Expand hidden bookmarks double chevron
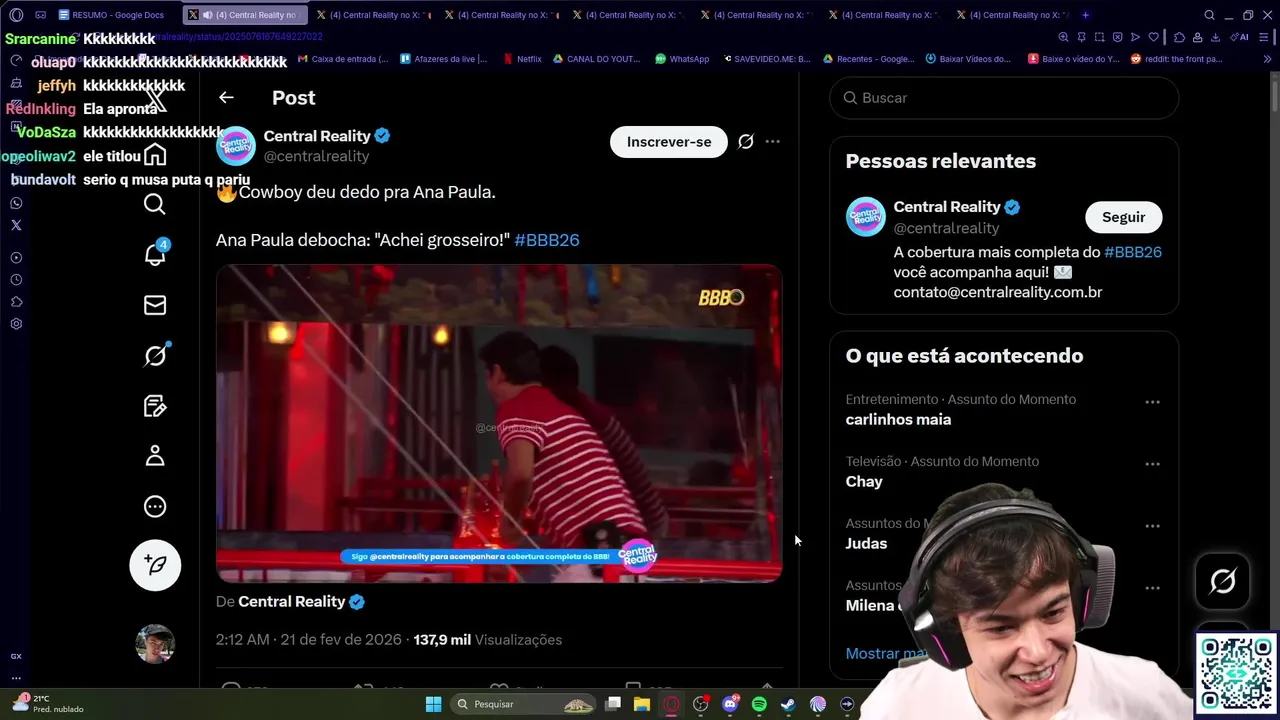Image resolution: width=1280 pixels, height=720 pixels. 1268,59
